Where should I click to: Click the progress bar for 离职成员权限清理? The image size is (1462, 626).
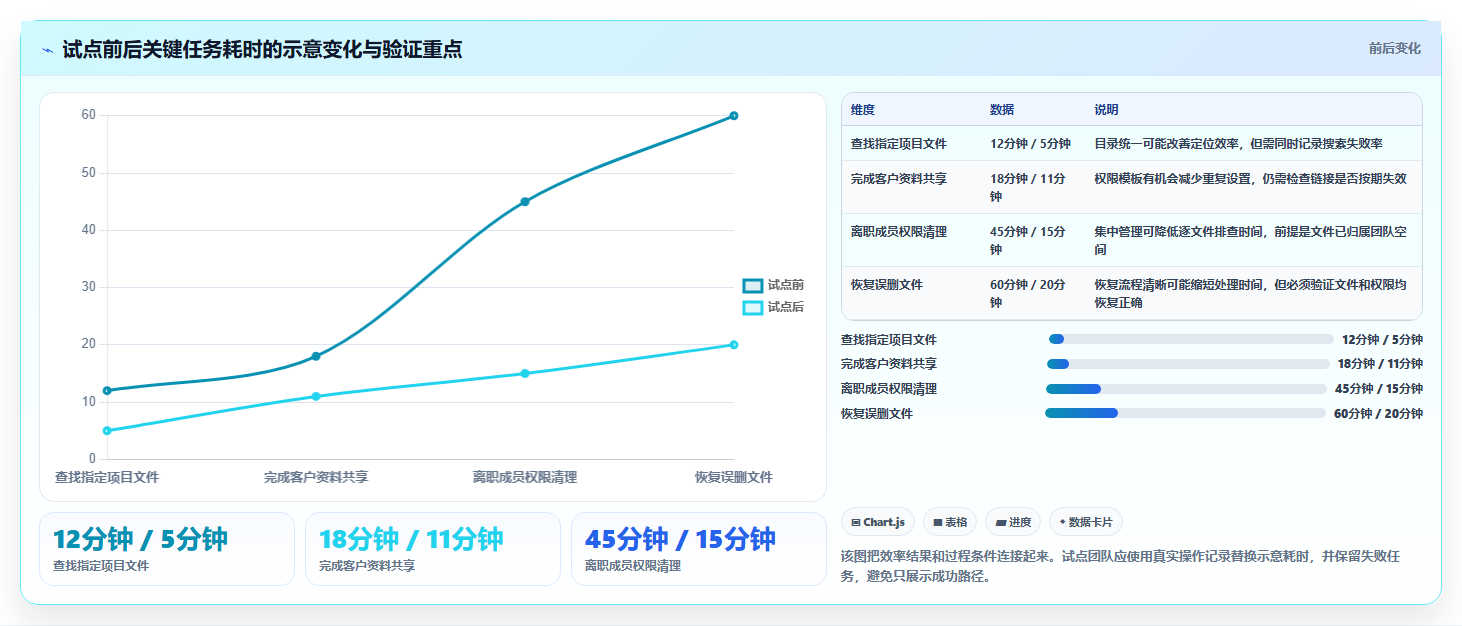1186,389
